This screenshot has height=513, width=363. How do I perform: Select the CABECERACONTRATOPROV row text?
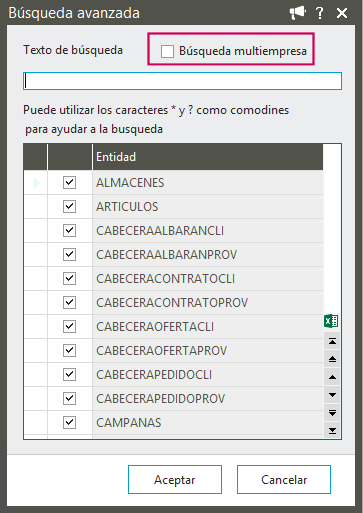tap(172, 303)
